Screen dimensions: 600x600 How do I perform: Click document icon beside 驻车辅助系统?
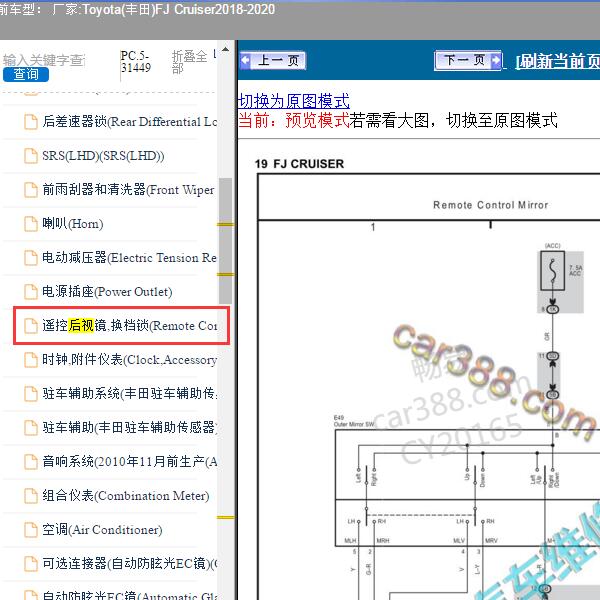(x=31, y=394)
